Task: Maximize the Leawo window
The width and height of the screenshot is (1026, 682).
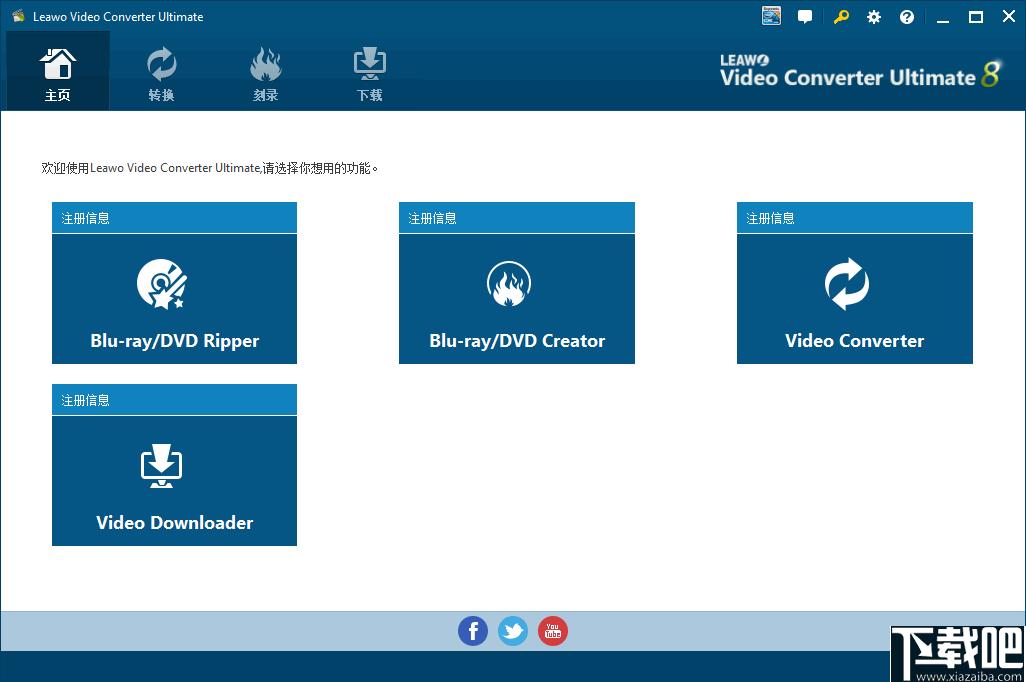Action: pyautogui.click(x=976, y=18)
